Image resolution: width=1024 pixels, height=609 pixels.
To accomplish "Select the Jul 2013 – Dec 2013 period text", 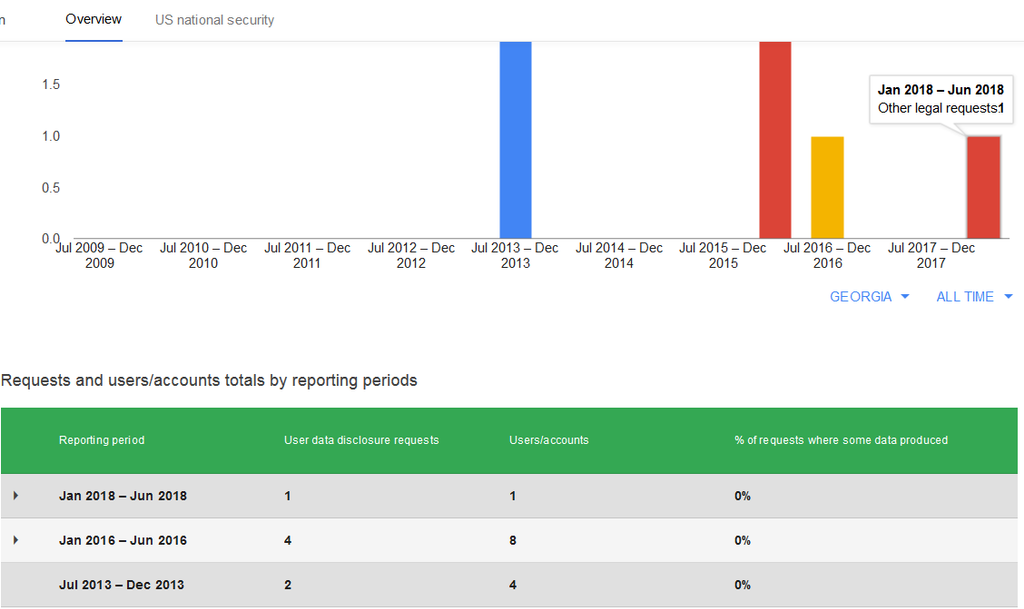I will click(x=121, y=585).
